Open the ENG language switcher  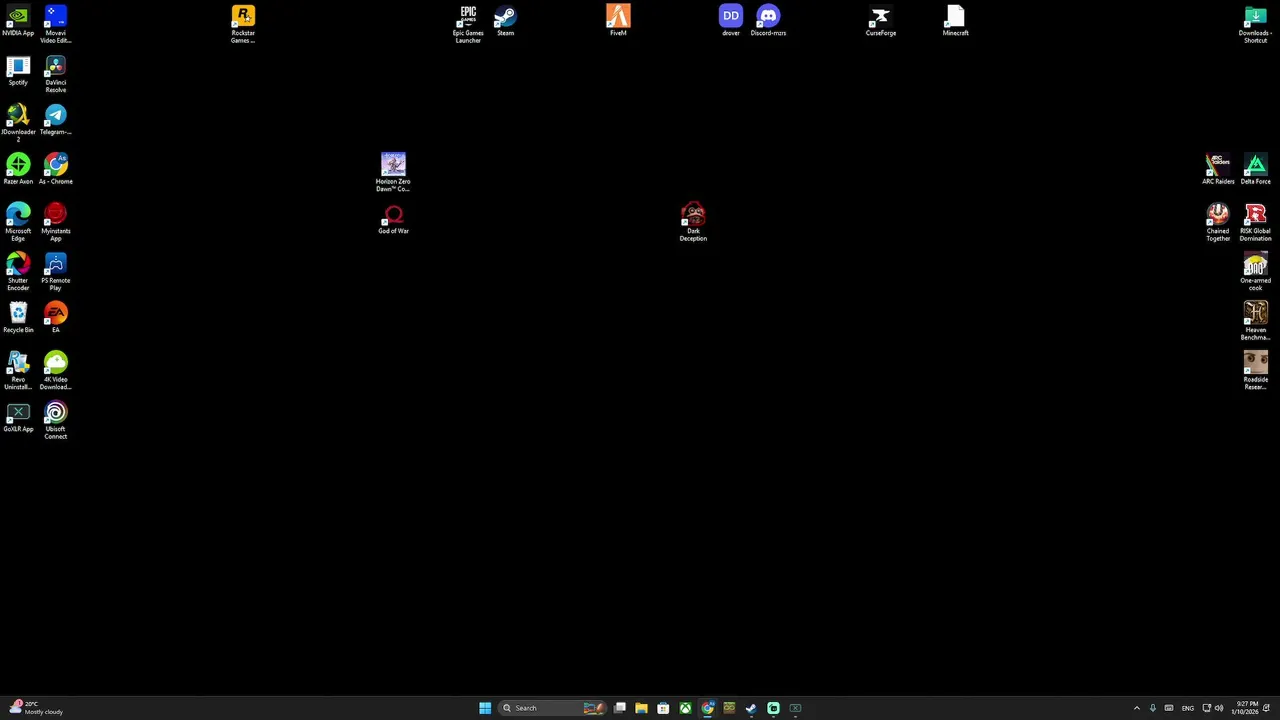coord(1188,708)
